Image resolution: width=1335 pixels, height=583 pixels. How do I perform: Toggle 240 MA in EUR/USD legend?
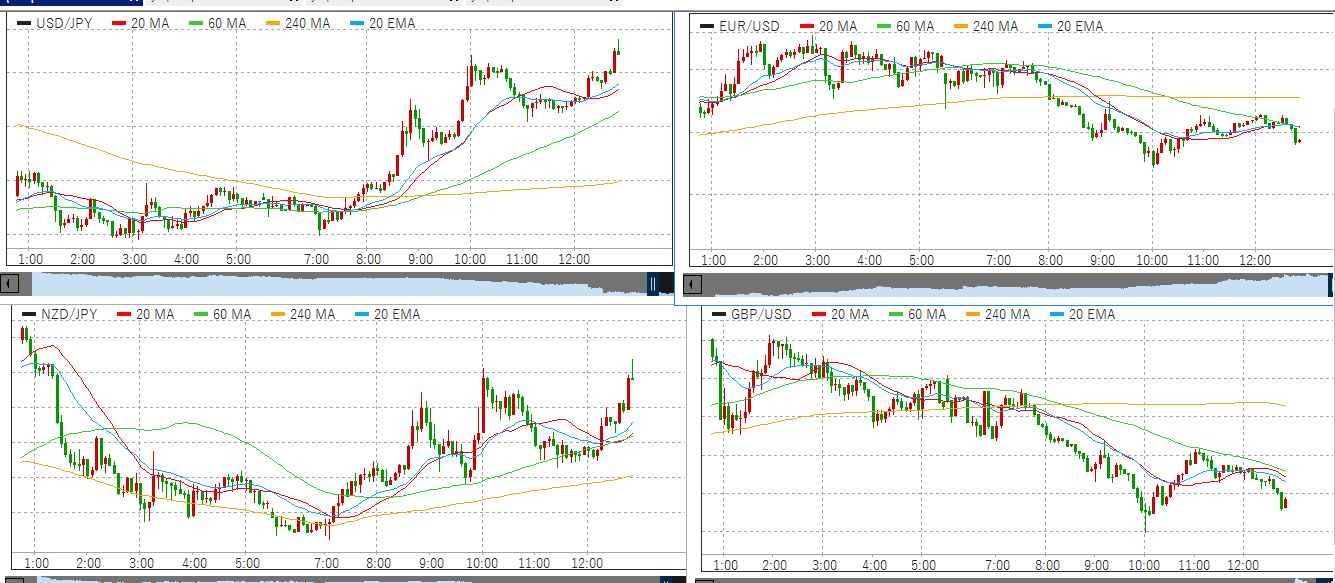(988, 26)
